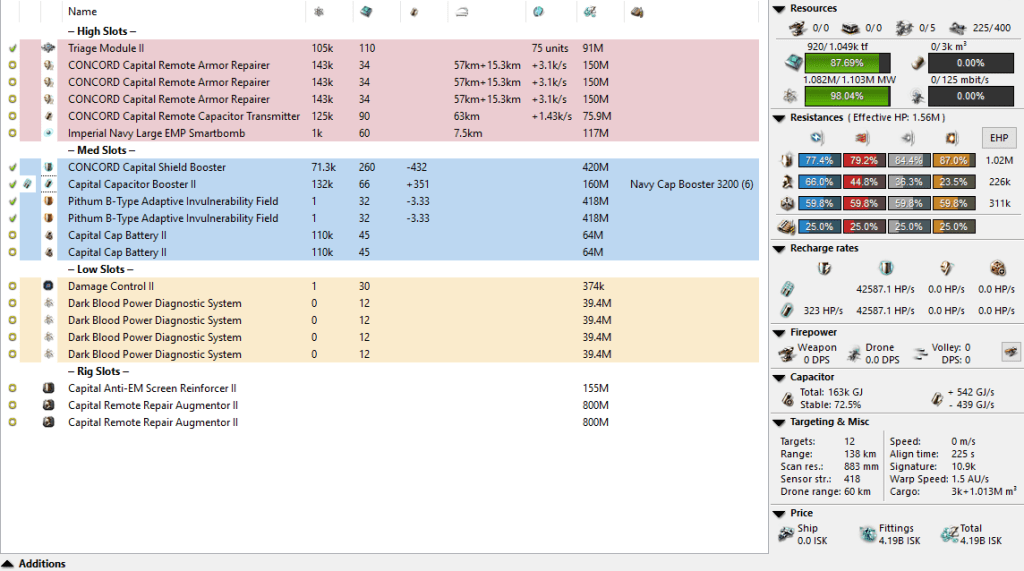Image resolution: width=1024 pixels, height=571 pixels.
Task: Click the 'Stable: 72.5%' capacitor value
Action: (831, 404)
